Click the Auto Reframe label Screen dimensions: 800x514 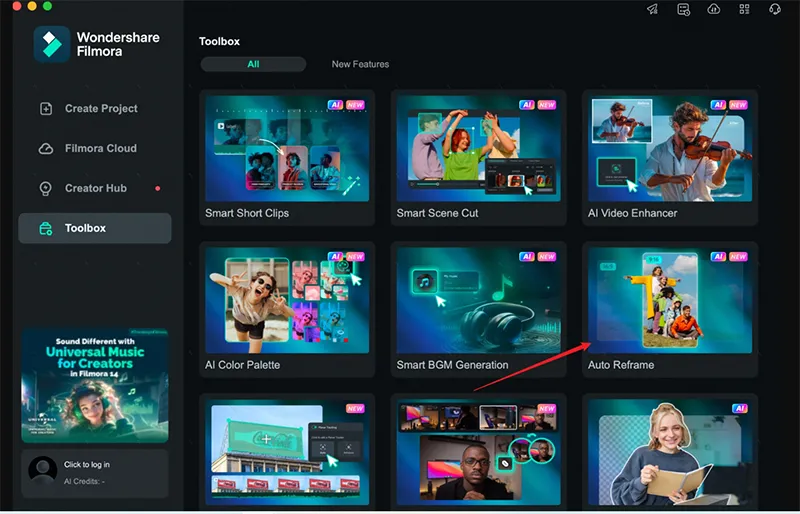pos(621,365)
